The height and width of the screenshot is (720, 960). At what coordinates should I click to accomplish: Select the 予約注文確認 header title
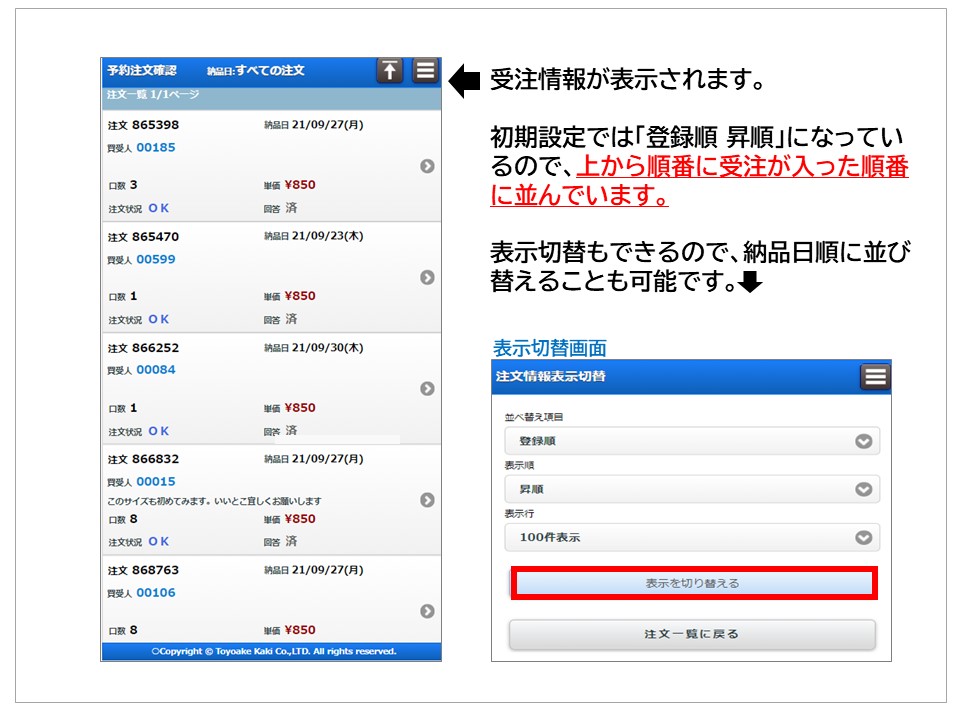click(x=142, y=71)
